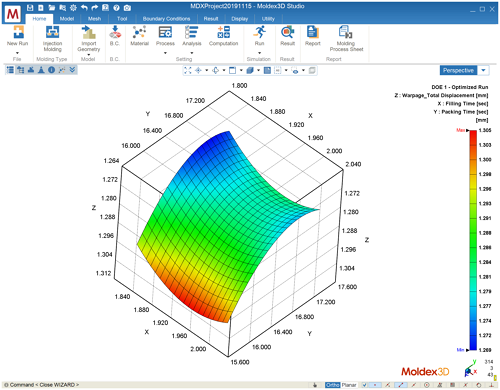The height and width of the screenshot is (390, 500).
Task: Click the Redo arrow
Action: click(95, 8)
